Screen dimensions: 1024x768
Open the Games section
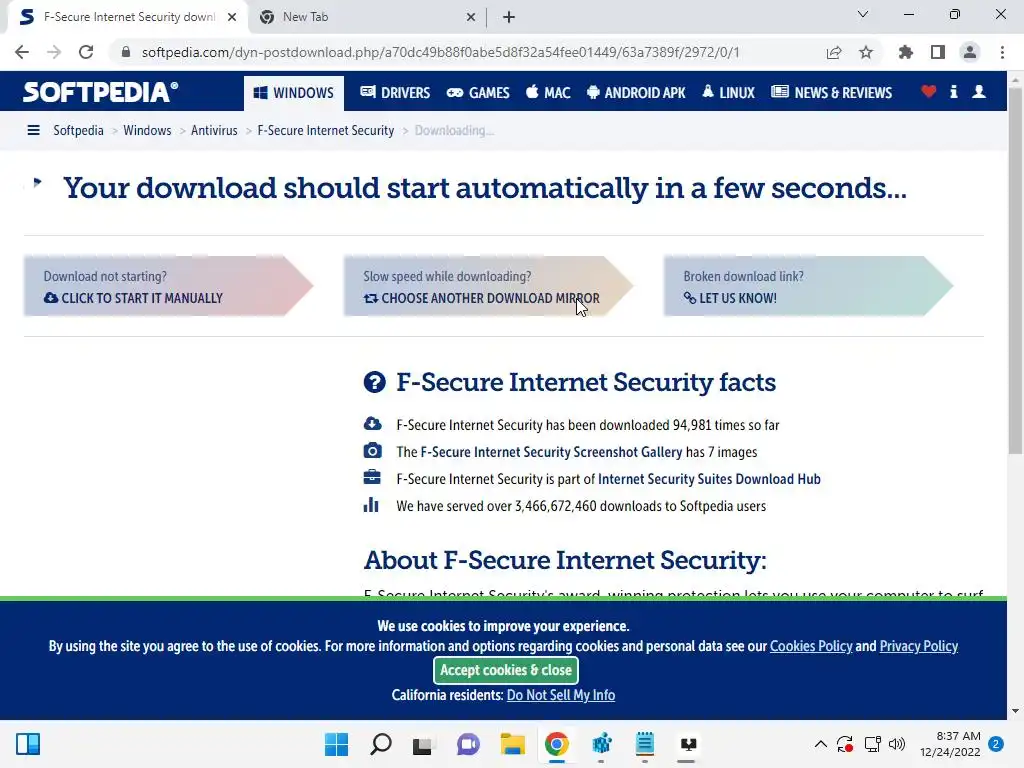477,93
